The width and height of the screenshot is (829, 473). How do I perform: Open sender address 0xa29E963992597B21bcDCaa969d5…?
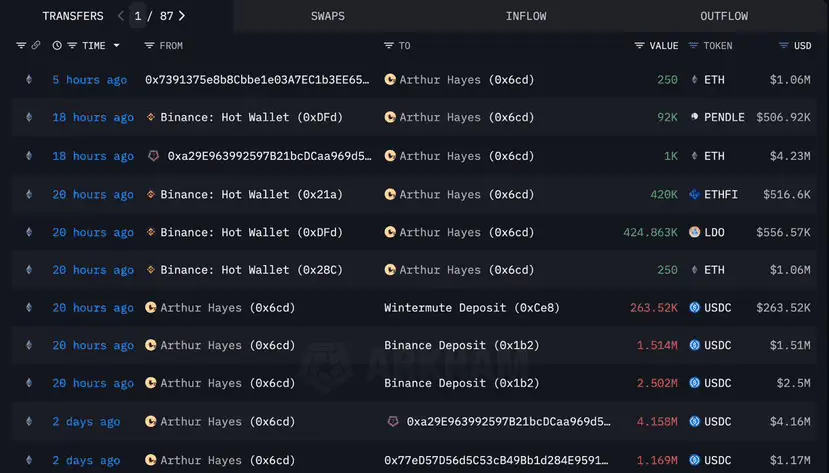point(270,156)
